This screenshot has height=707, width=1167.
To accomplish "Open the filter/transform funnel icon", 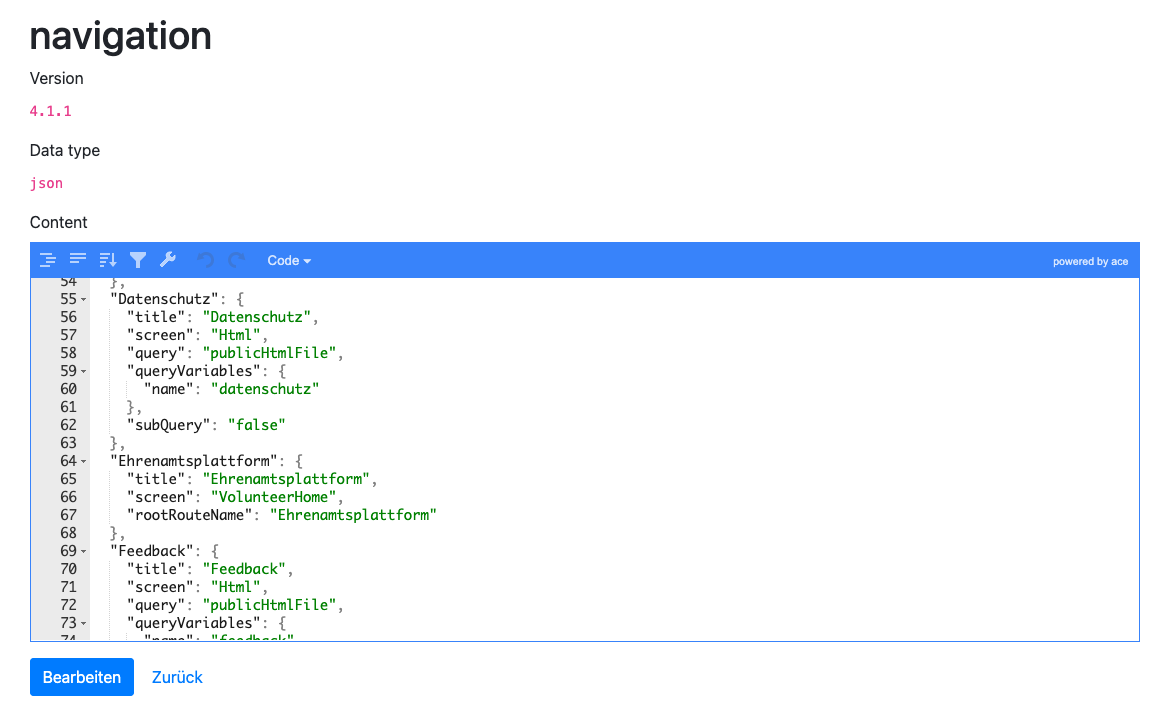I will (138, 261).
